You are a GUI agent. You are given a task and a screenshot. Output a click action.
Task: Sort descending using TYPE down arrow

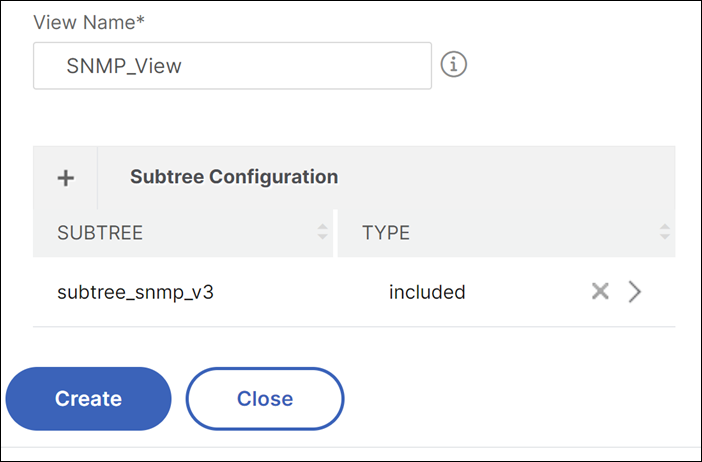pyautogui.click(x=664, y=236)
